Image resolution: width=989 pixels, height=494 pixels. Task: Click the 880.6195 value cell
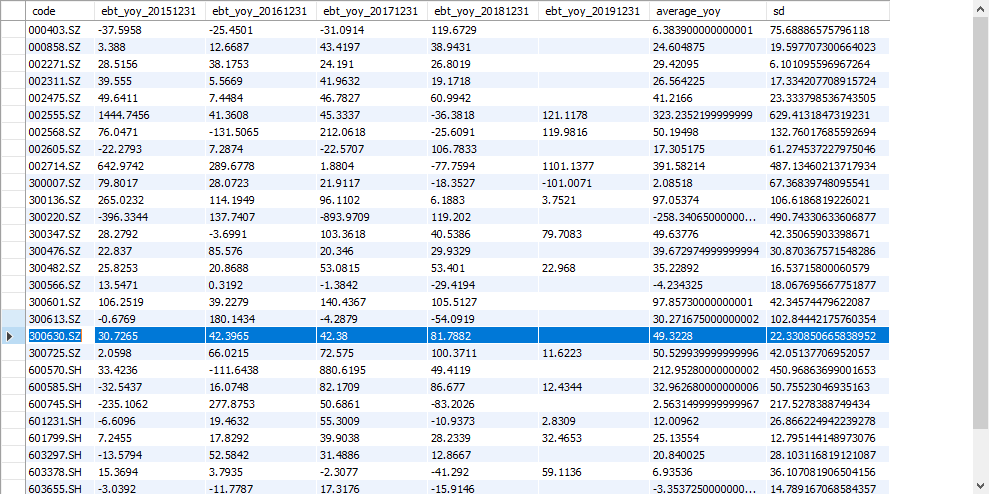(372, 370)
